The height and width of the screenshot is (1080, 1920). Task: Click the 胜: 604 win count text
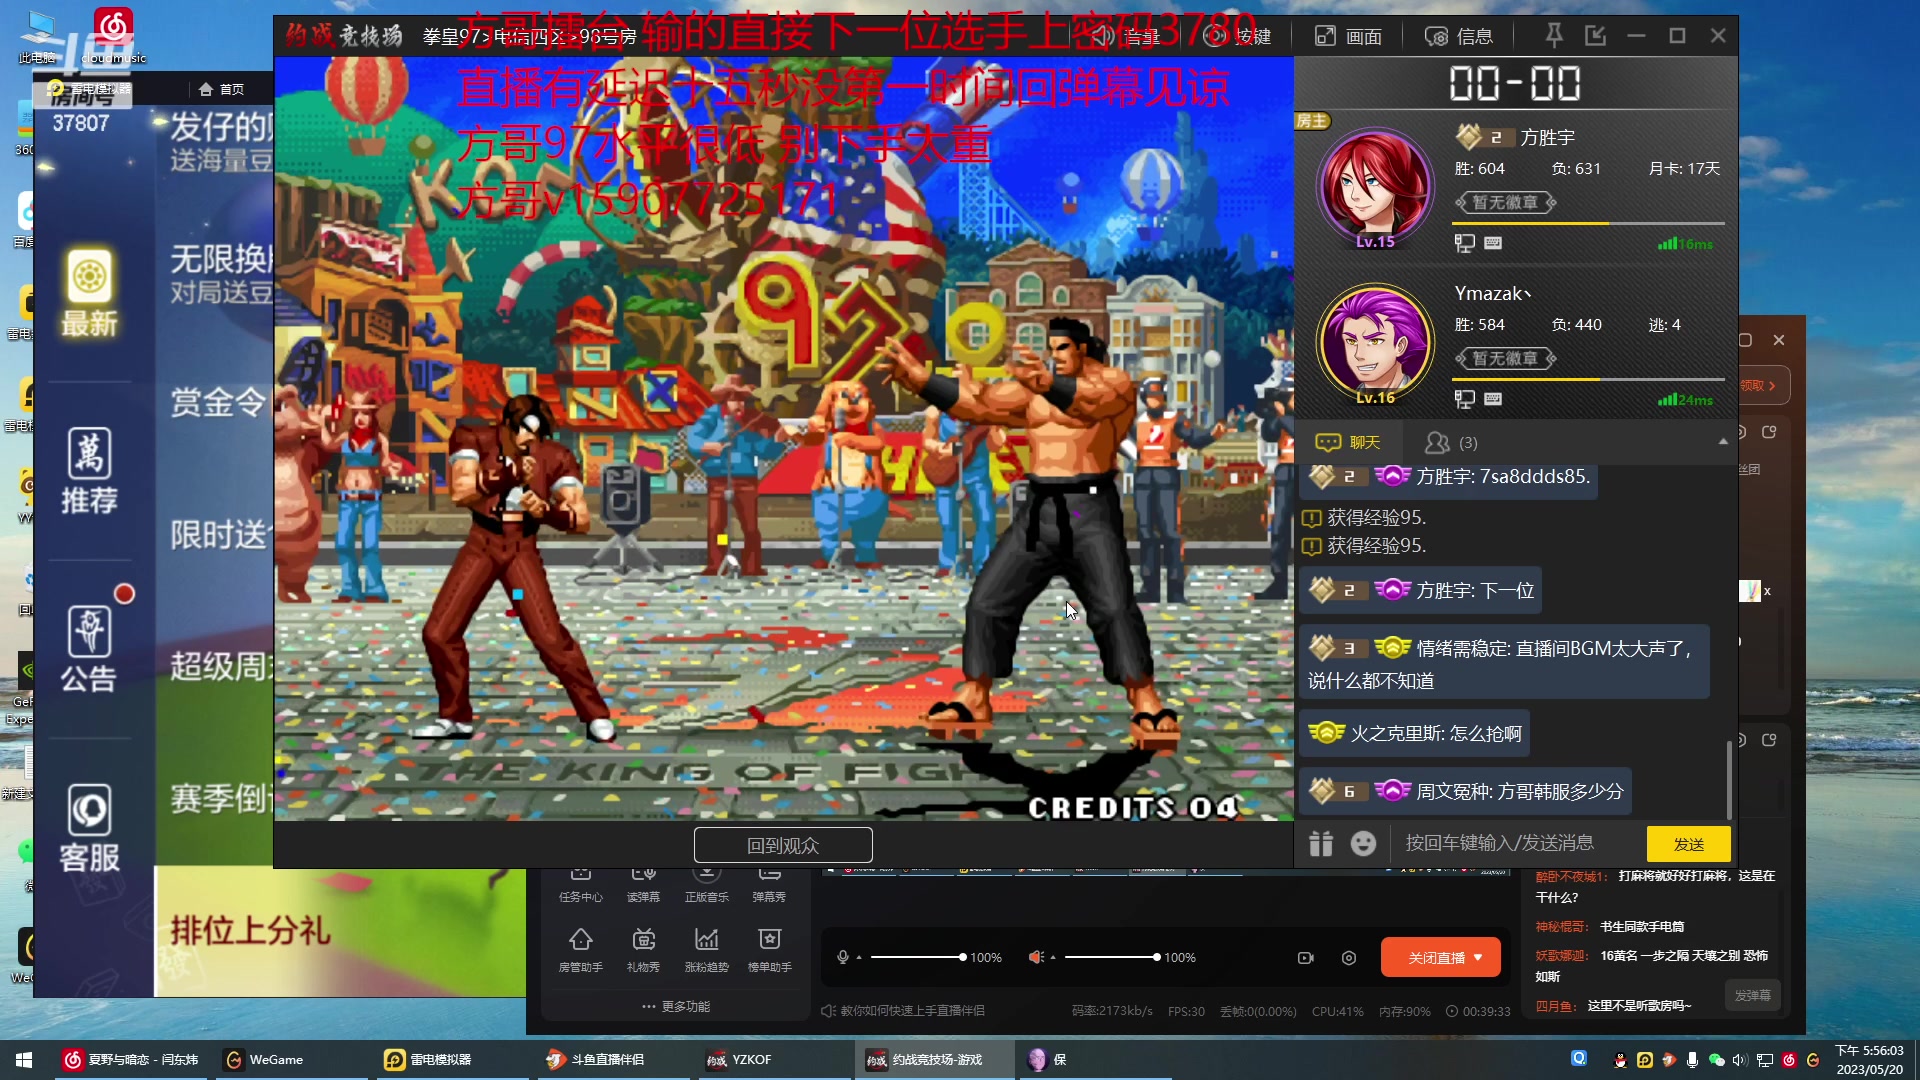[x=1479, y=168]
